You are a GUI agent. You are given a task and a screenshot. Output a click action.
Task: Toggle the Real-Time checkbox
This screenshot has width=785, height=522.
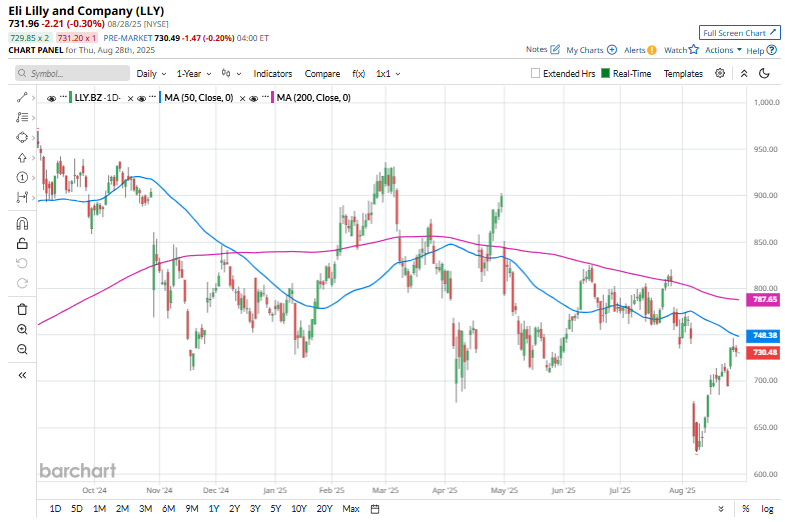605,74
